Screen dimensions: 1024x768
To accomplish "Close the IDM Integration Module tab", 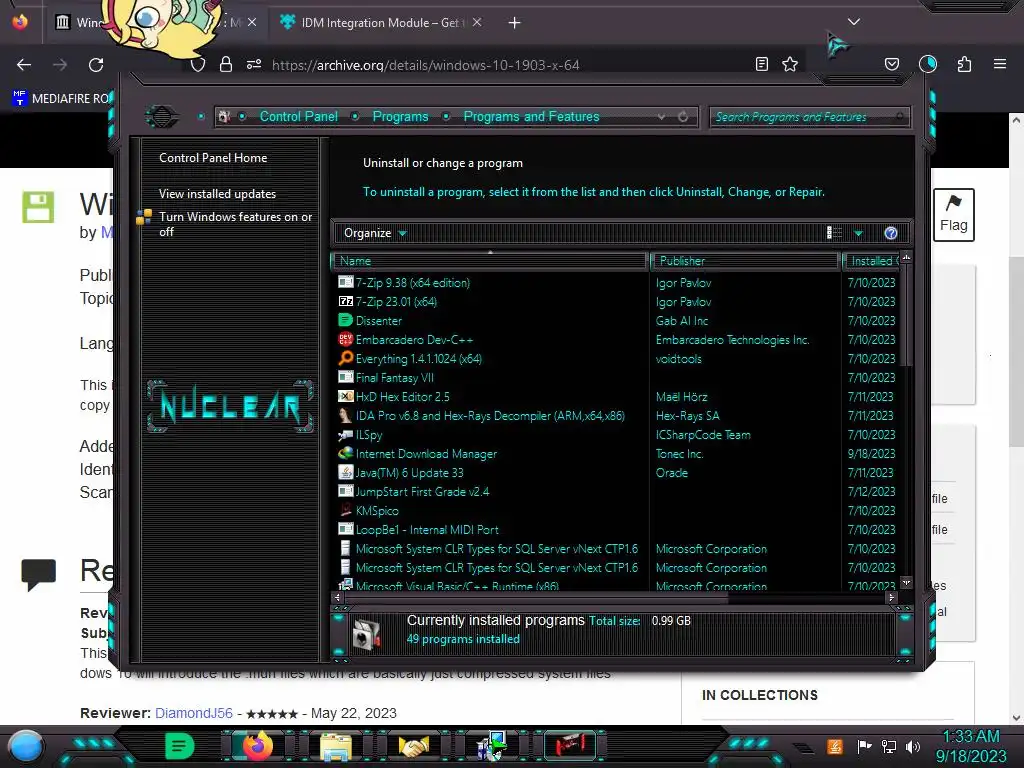I will pos(477,22).
